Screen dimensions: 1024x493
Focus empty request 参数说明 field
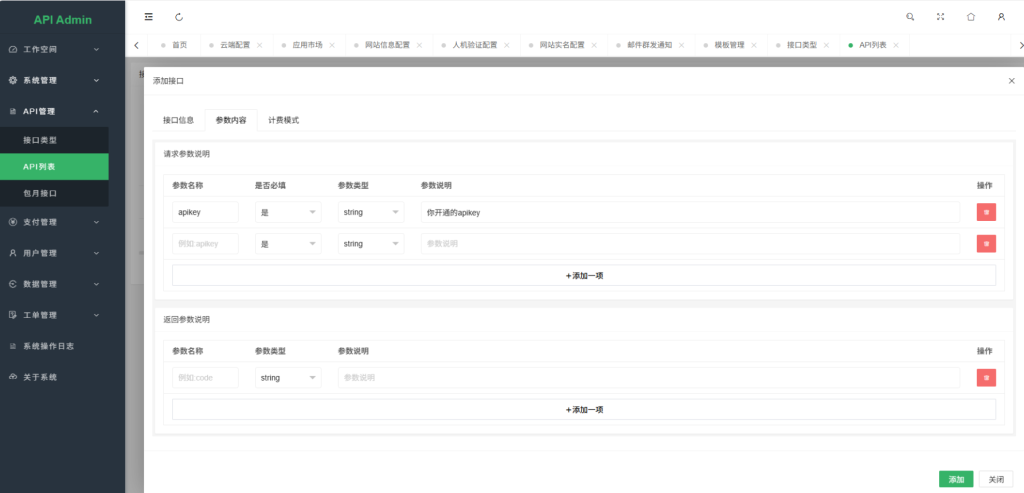point(690,244)
